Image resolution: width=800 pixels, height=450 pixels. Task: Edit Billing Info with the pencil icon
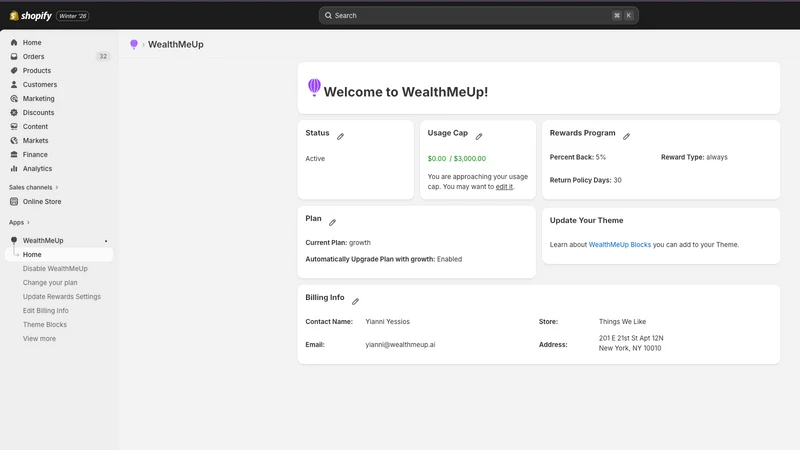[x=355, y=302]
